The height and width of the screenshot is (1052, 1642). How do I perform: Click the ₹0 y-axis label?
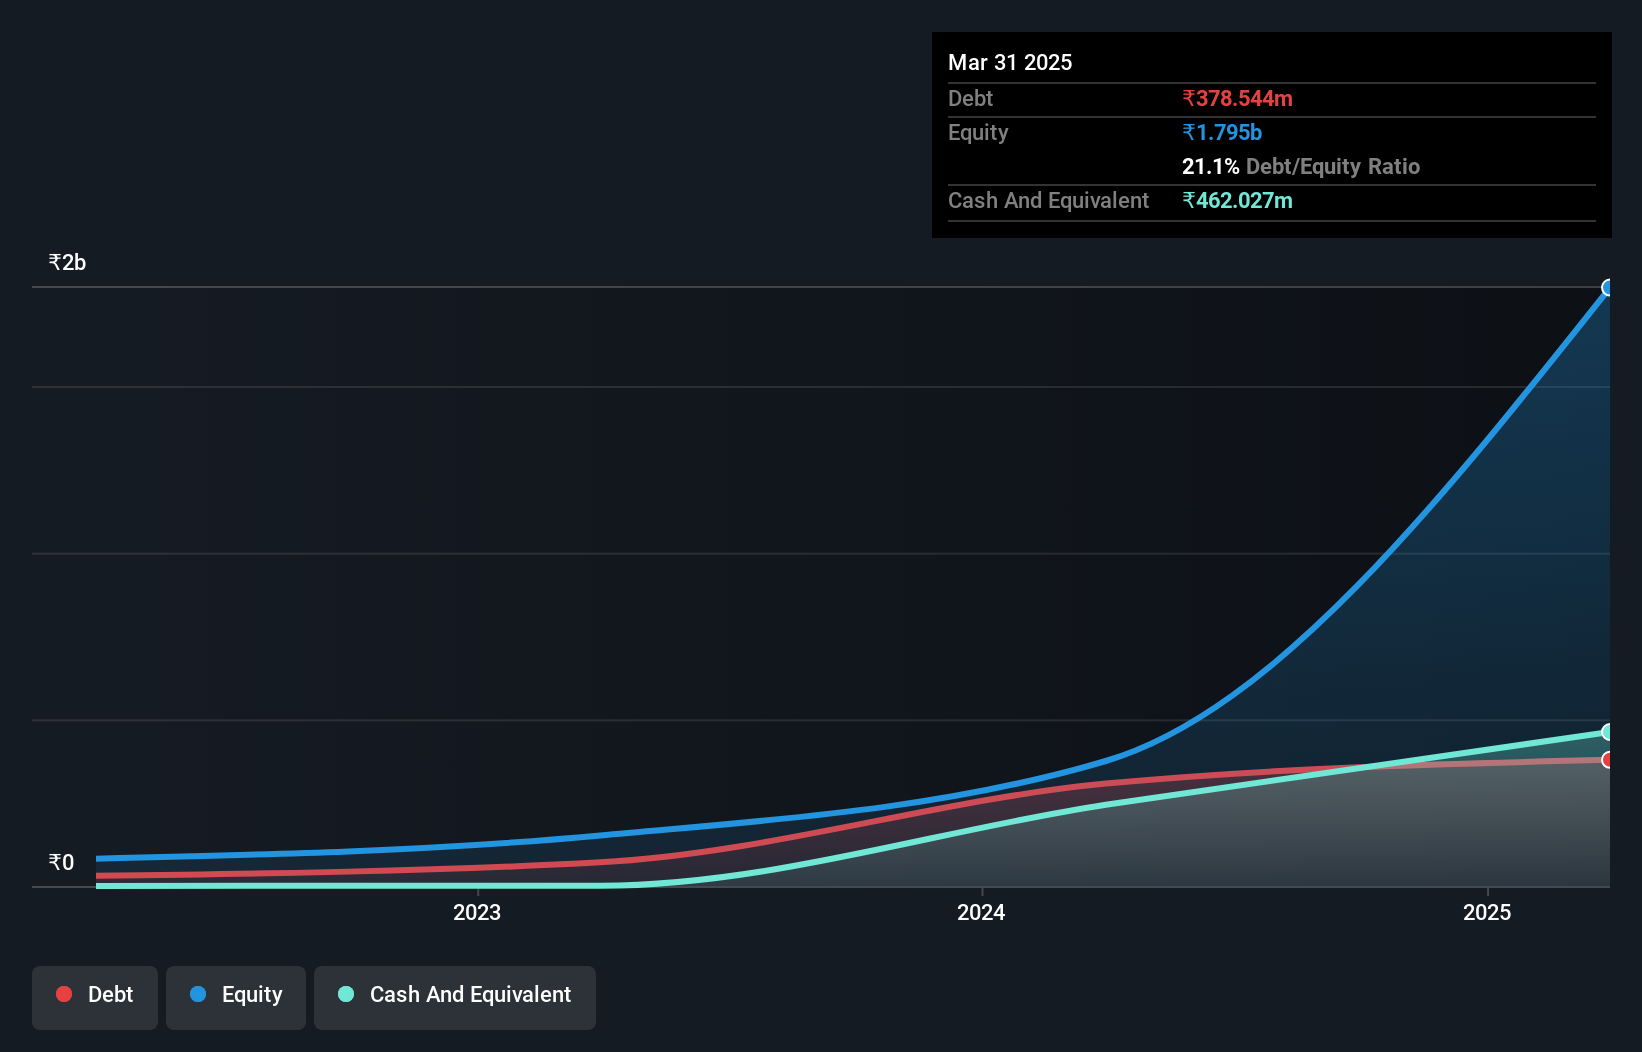(x=61, y=862)
